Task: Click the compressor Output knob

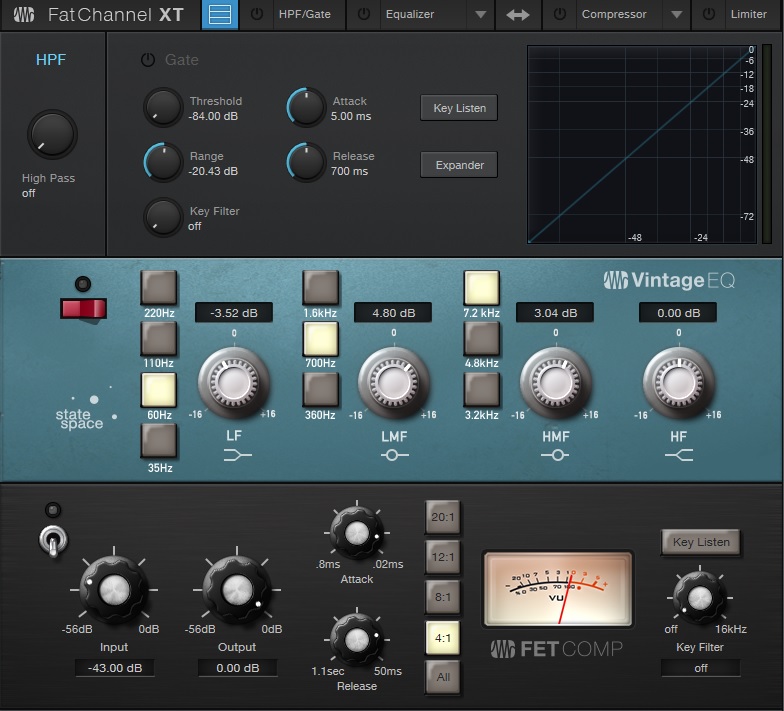Action: (x=237, y=590)
